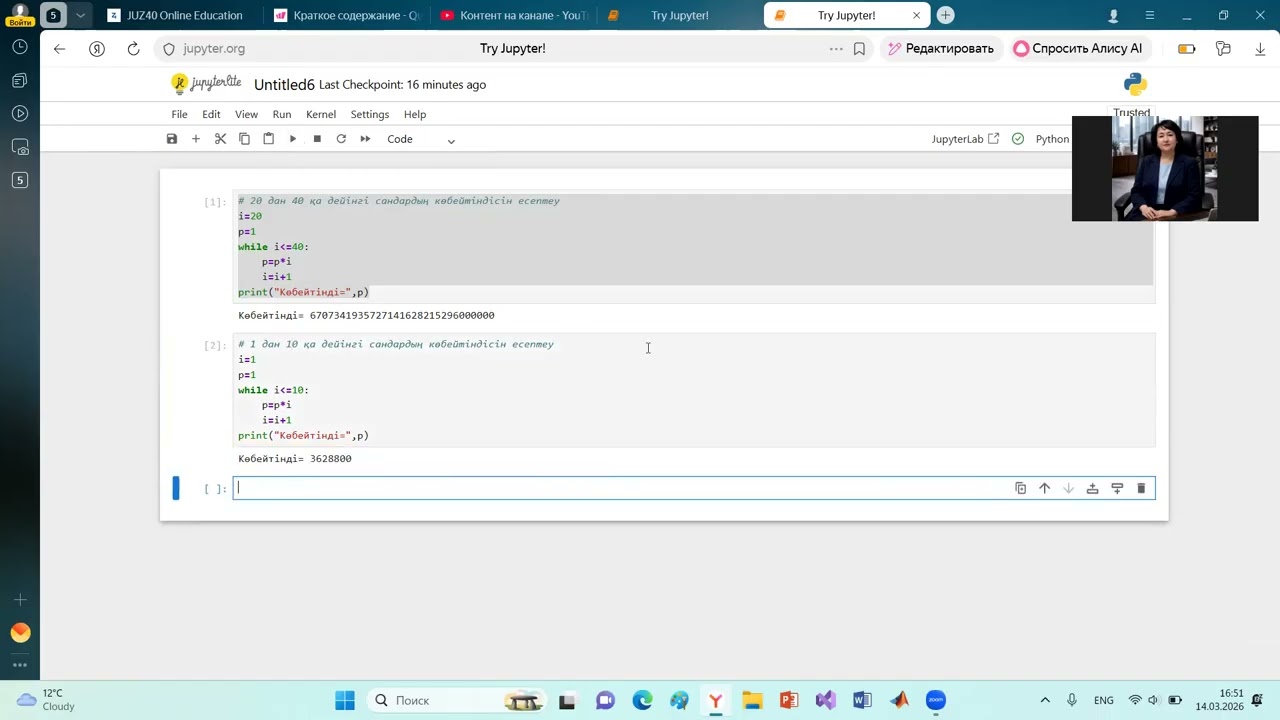Show hidden tray icons chevron
Viewport: 1280px width, 720px height.
coord(1045,700)
